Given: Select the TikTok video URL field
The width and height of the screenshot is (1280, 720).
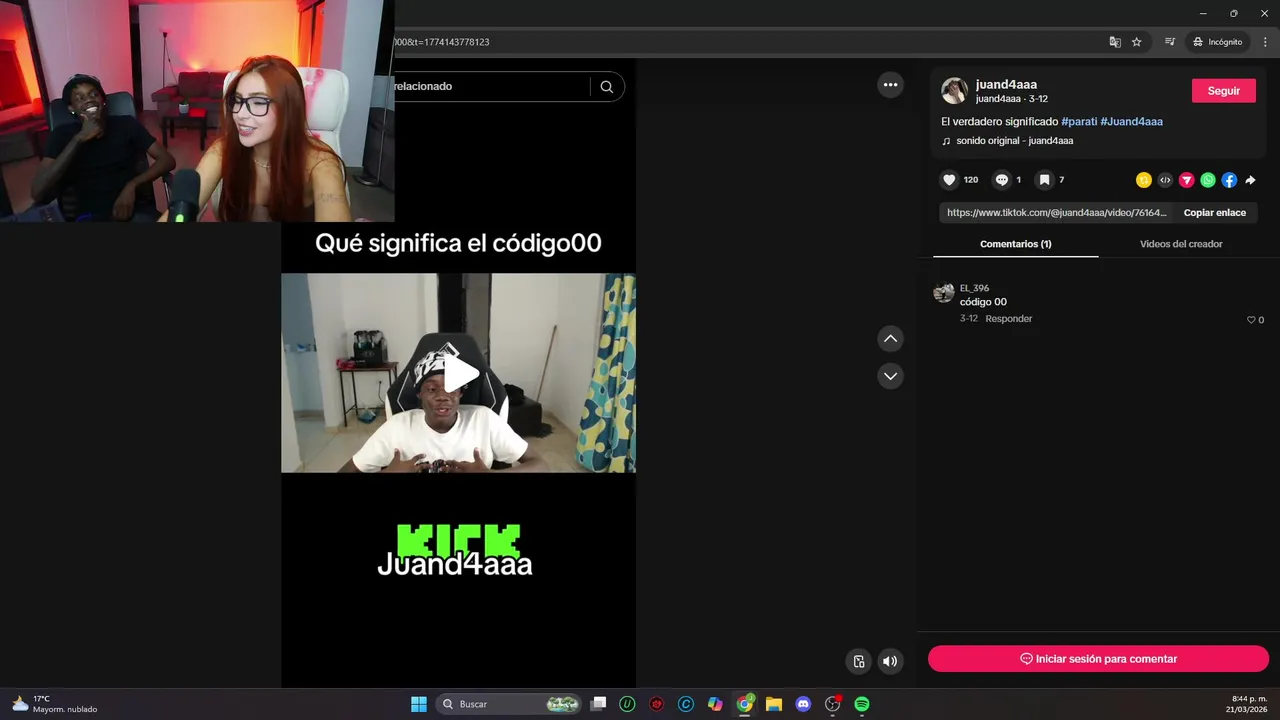Looking at the screenshot, I should coord(1057,213).
